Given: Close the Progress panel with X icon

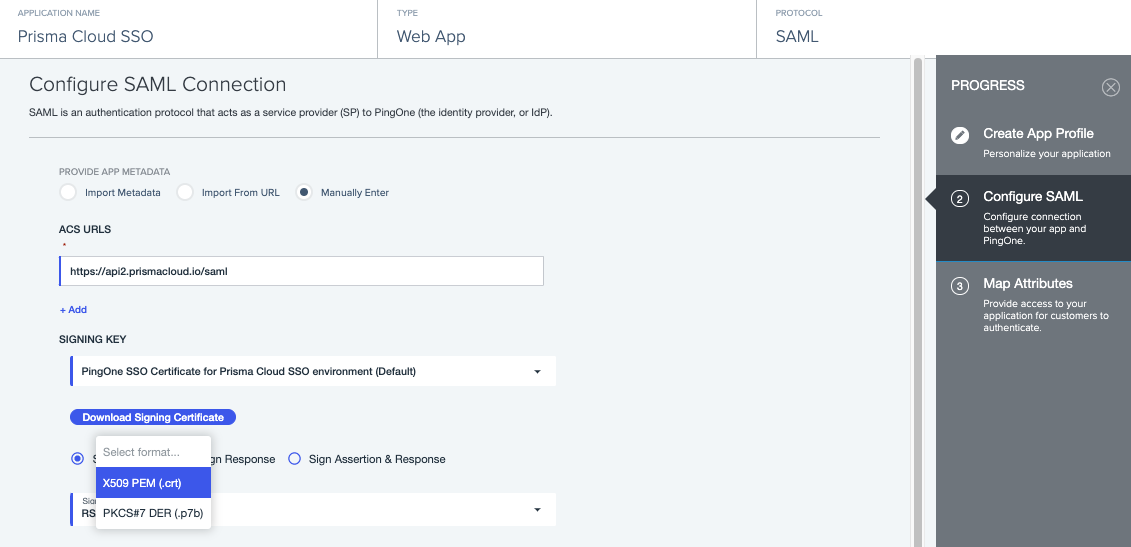Looking at the screenshot, I should pos(1110,87).
